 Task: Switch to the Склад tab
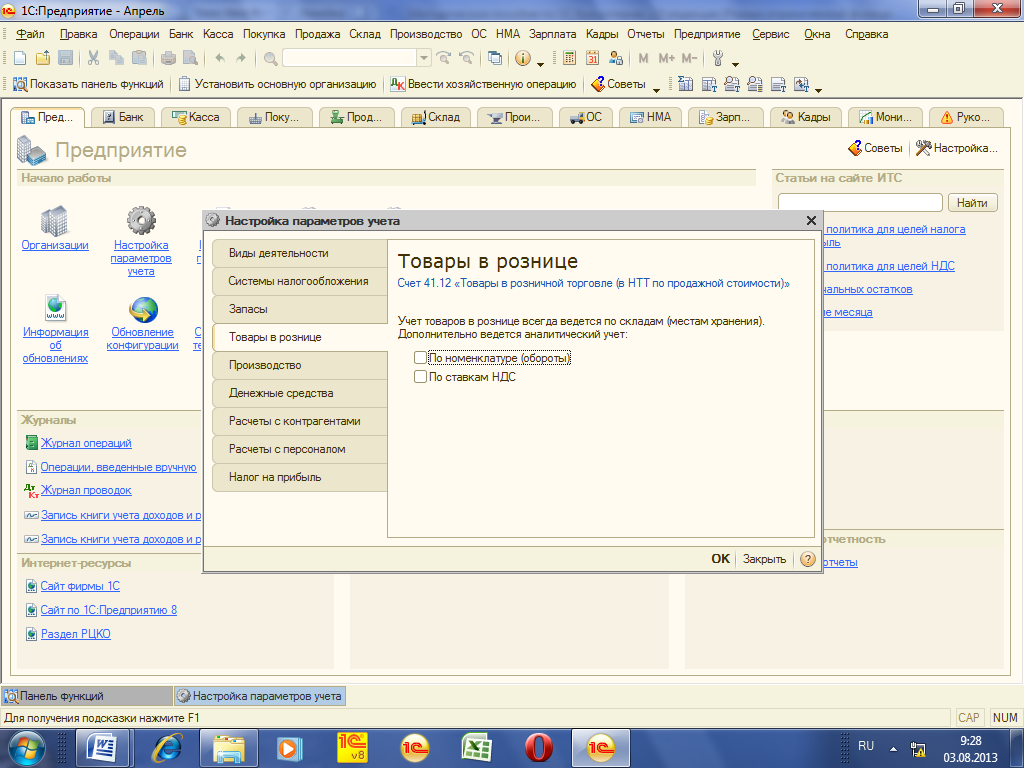[x=435, y=117]
